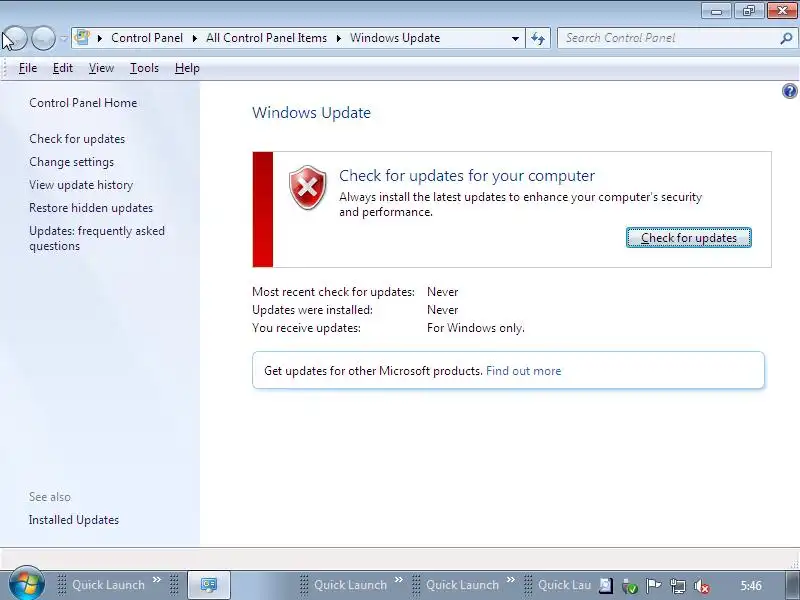Open the View menu
800x600 pixels.
tap(101, 68)
